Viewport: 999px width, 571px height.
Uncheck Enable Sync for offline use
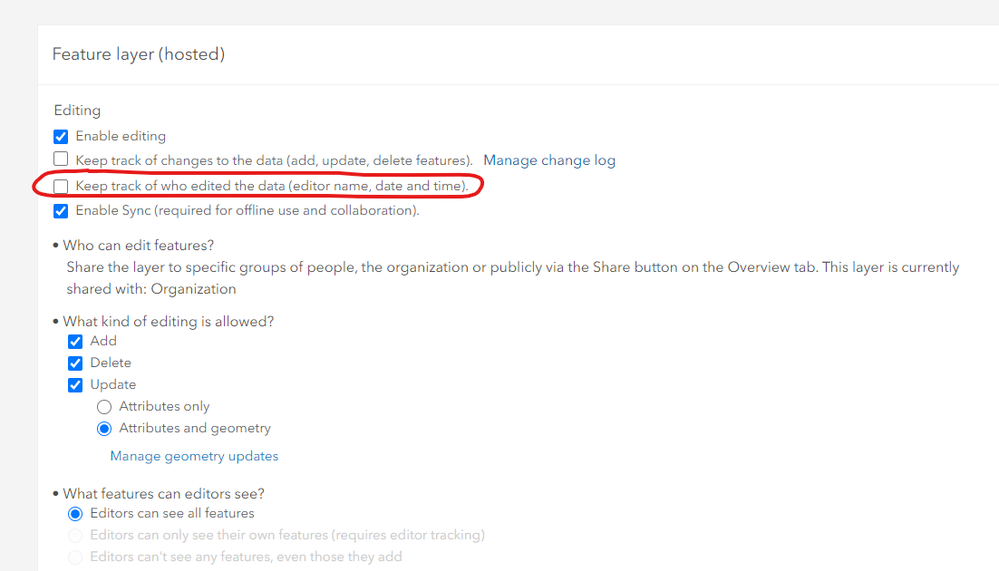click(x=61, y=211)
